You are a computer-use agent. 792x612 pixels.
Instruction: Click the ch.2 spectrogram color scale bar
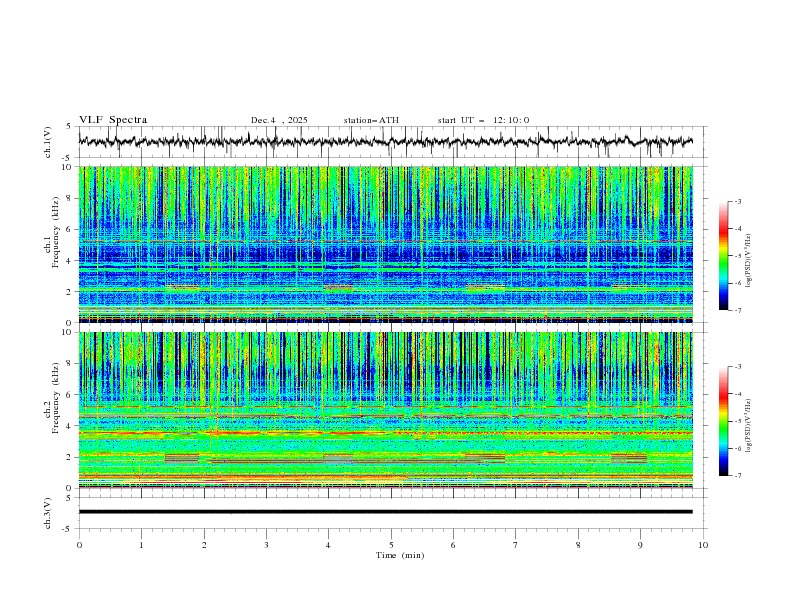pyautogui.click(x=723, y=421)
